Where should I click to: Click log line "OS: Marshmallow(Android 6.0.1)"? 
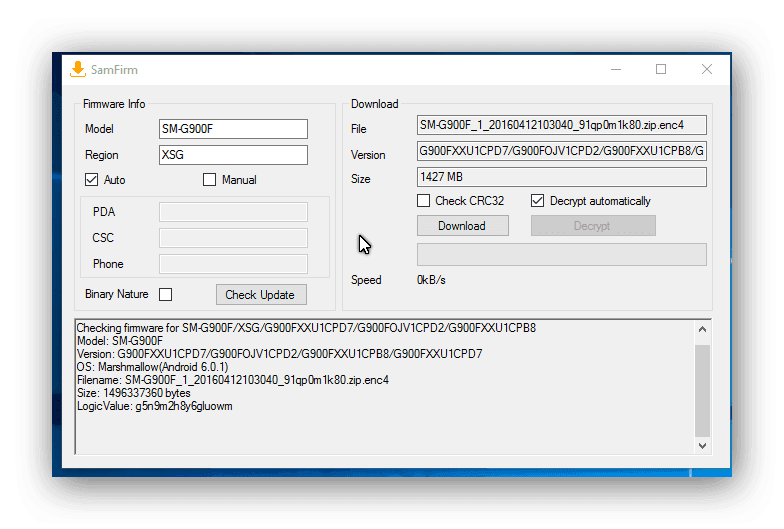coord(152,367)
